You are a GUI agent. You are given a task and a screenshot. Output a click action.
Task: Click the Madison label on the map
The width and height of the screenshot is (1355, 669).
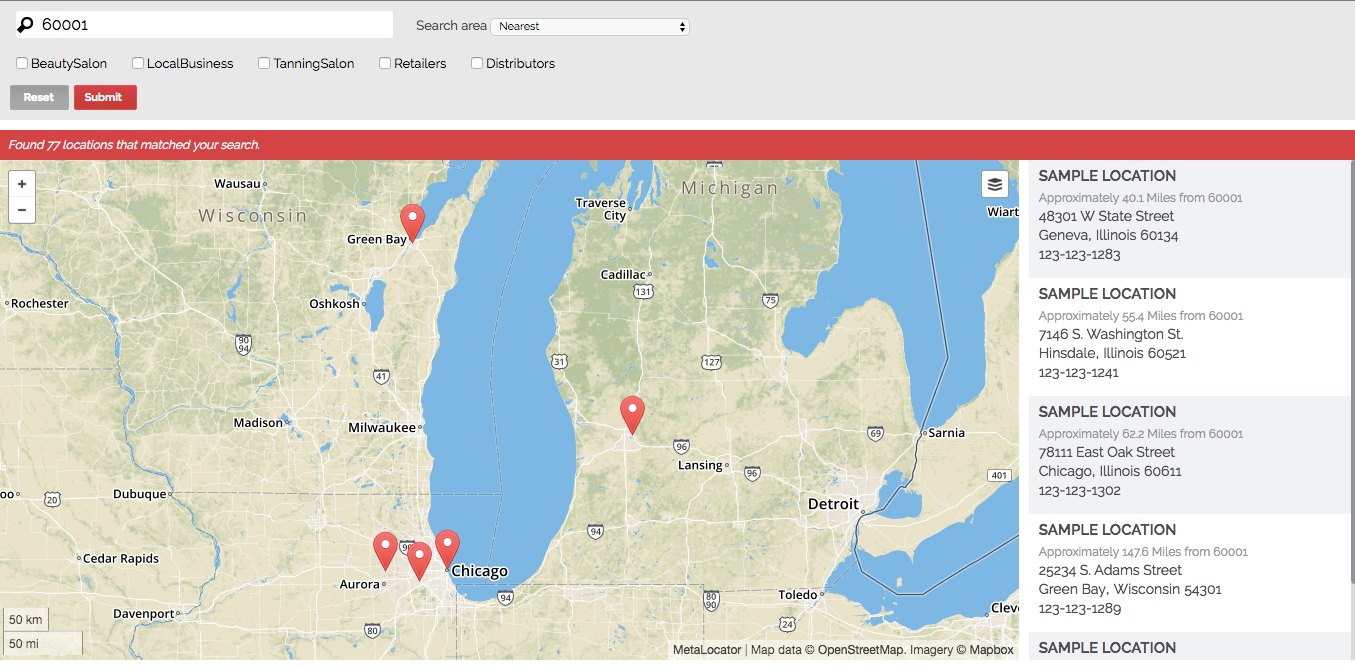click(x=258, y=423)
